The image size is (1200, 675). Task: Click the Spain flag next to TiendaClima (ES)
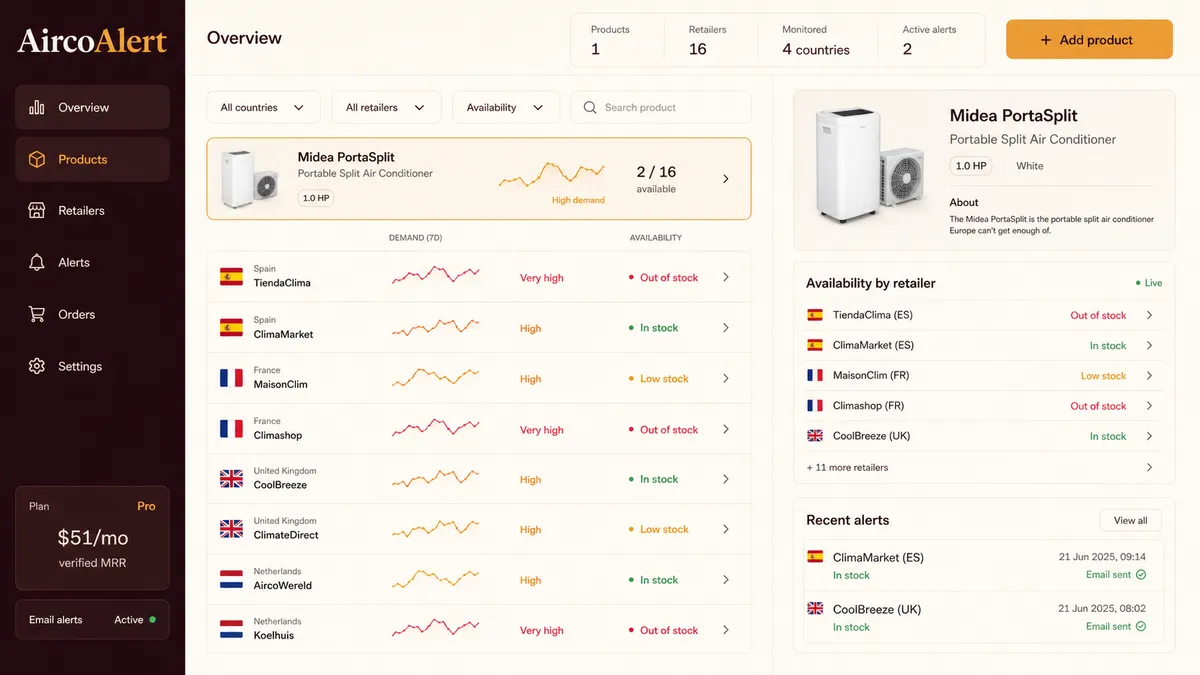coord(815,315)
